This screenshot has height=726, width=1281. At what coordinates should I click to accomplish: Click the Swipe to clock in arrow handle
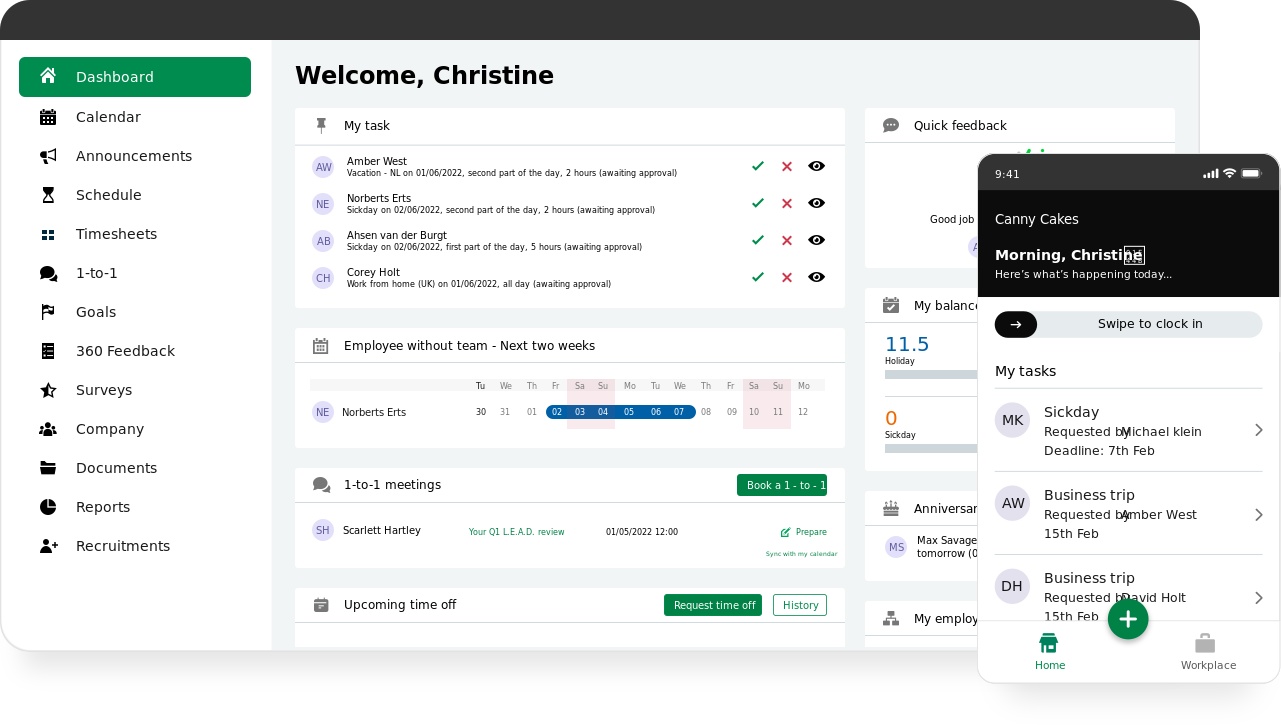[x=1016, y=324]
